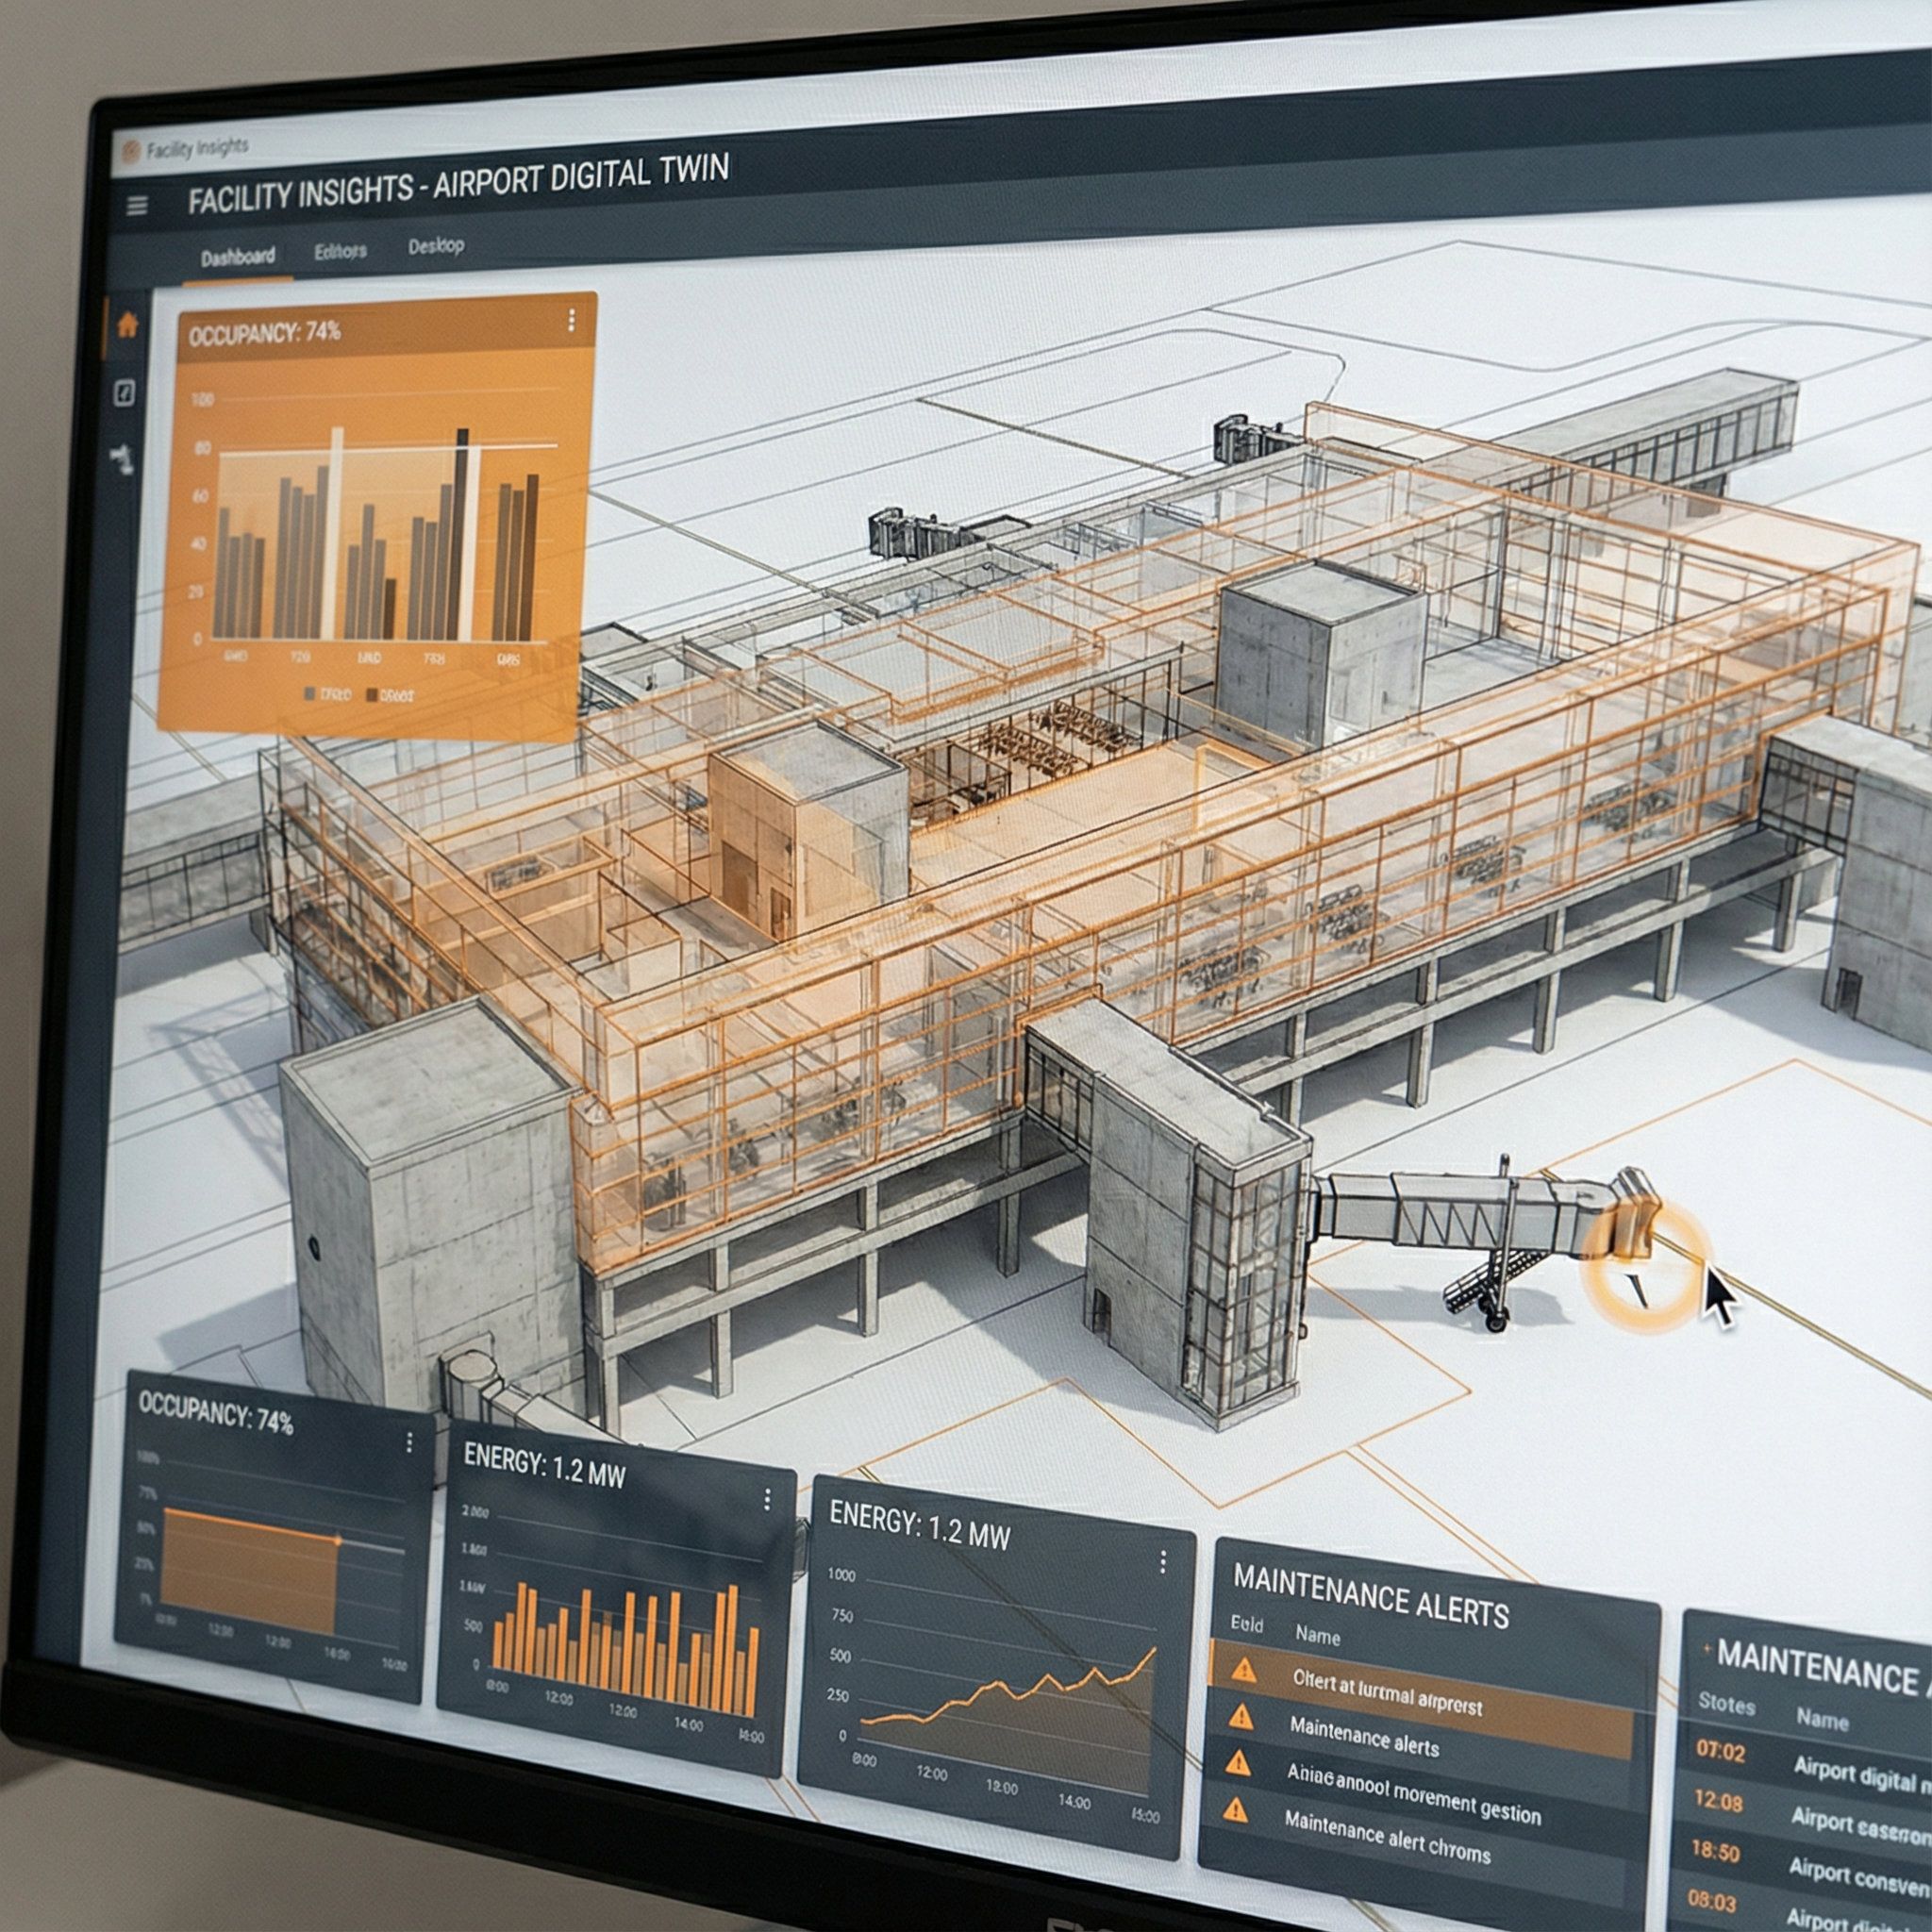Select 'Maintenance alert chroms' alert row
Screen dimensions: 1932x1932
click(x=1386, y=1837)
